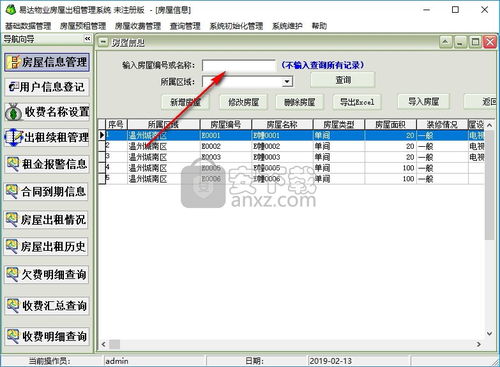Select row with 房屋编号 E0003
Image resolution: width=500 pixels, height=367 pixels.
point(291,157)
